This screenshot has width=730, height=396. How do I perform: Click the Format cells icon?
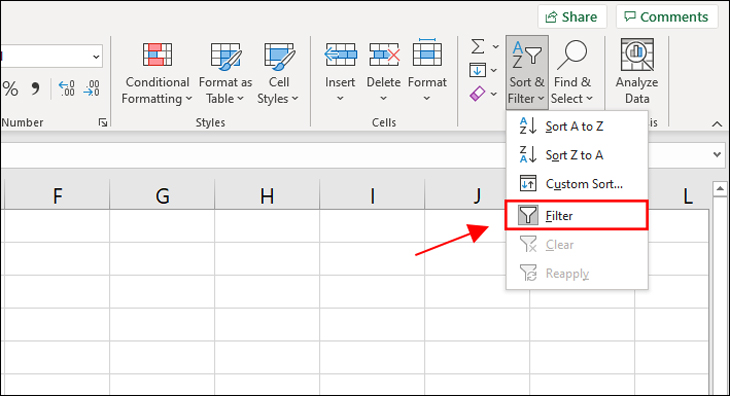(x=427, y=54)
